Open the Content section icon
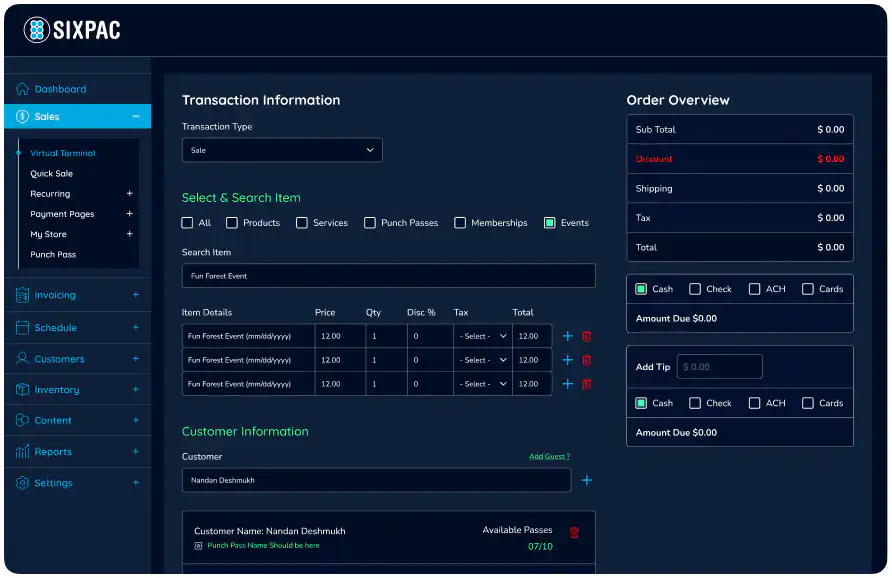Viewport: 892px width, 578px height. pos(22,420)
